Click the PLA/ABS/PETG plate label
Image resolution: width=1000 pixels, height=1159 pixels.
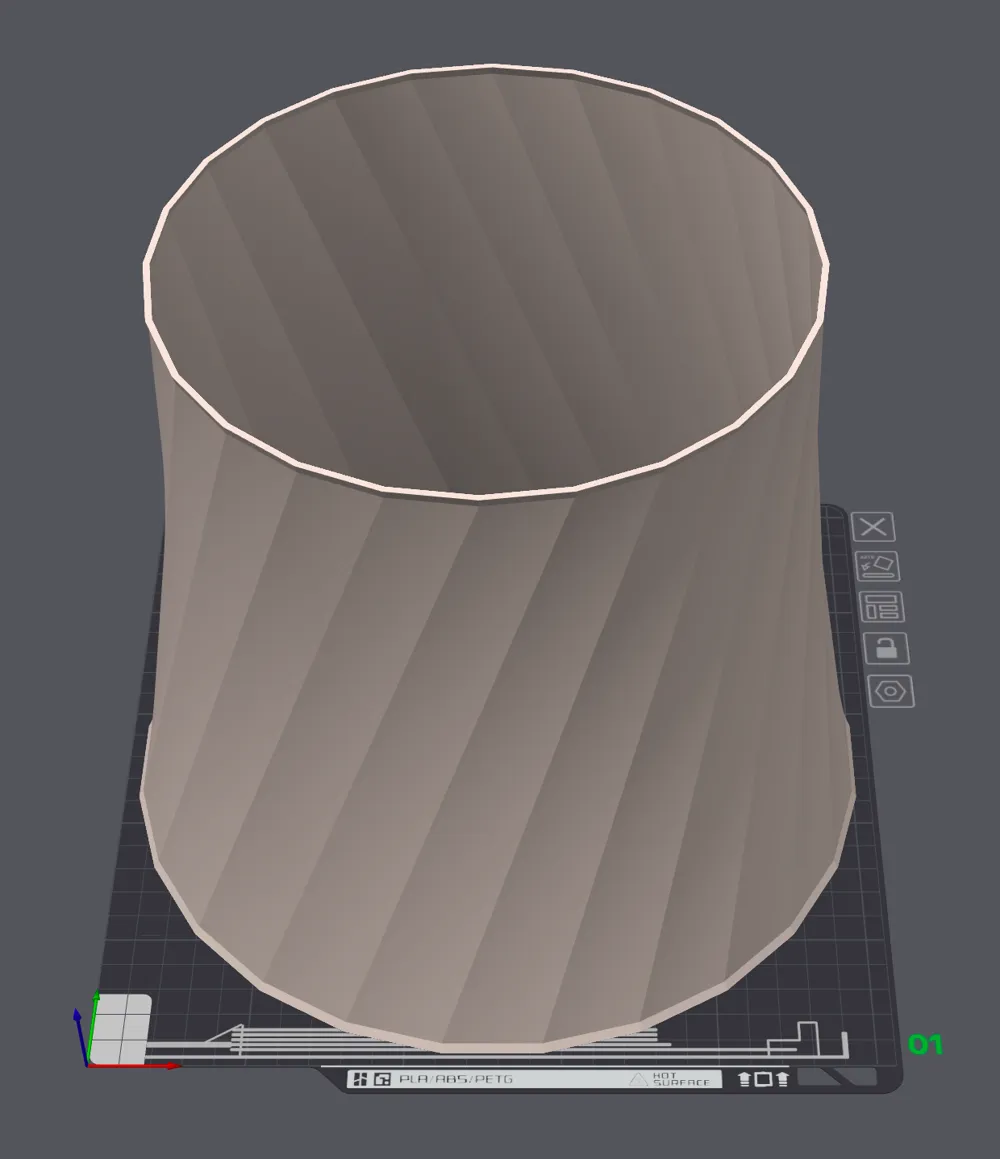tap(455, 1079)
